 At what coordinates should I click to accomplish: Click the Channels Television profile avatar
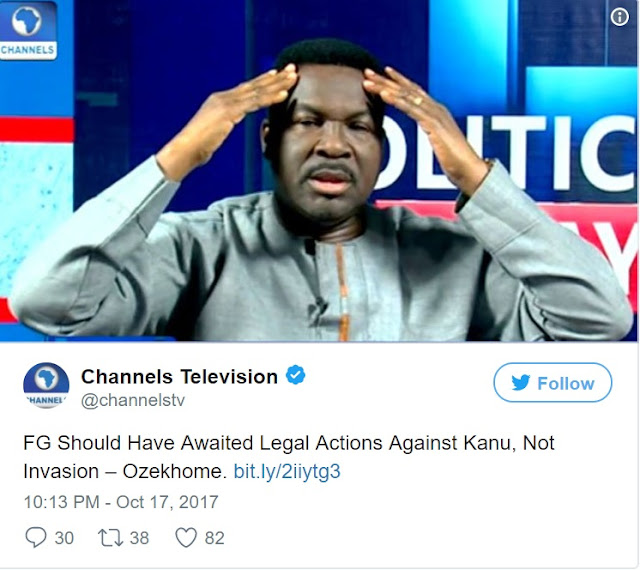click(x=46, y=385)
